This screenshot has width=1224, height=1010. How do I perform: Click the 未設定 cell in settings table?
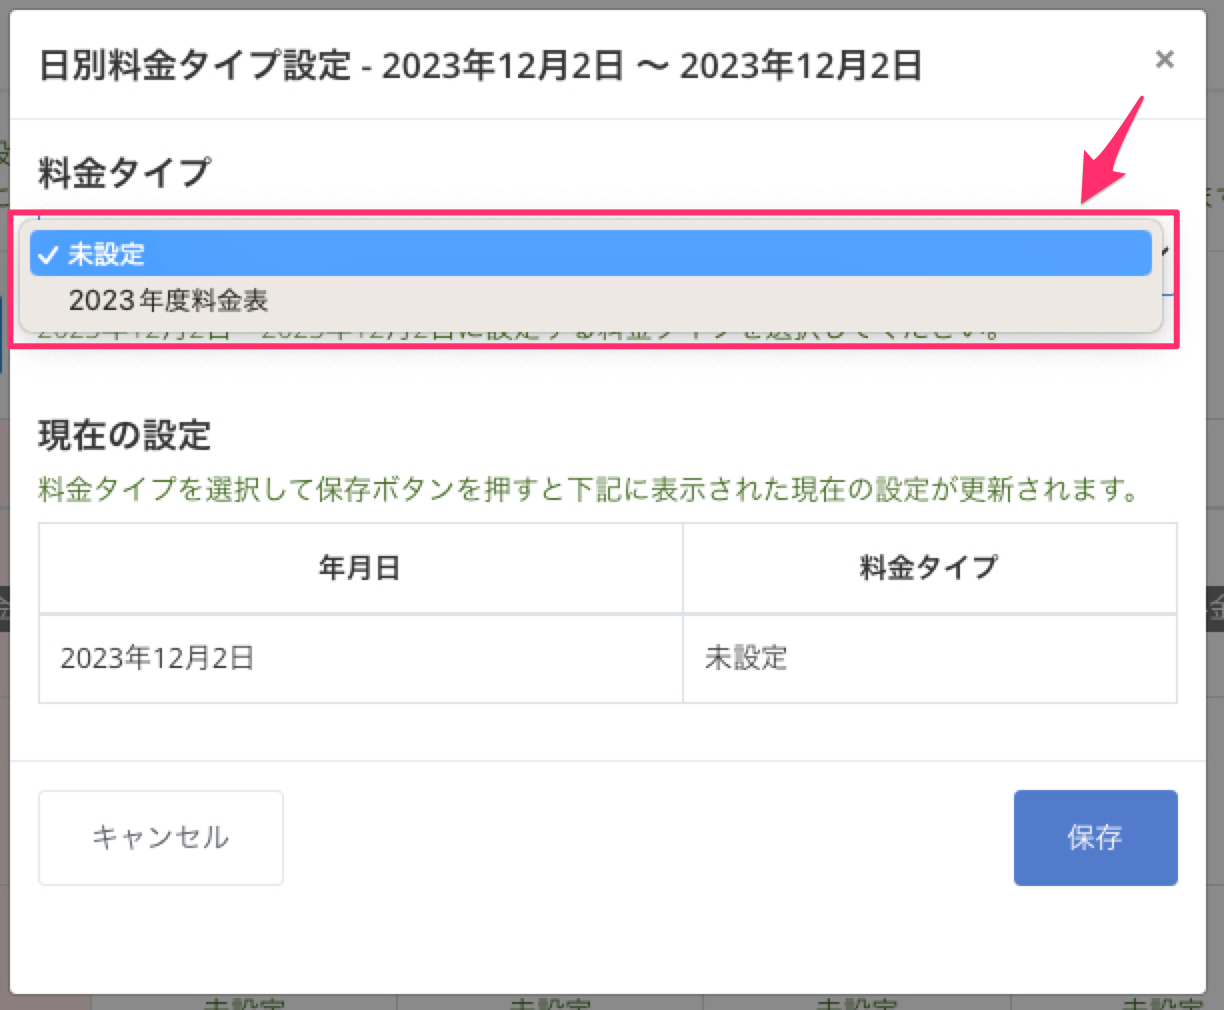click(x=746, y=658)
